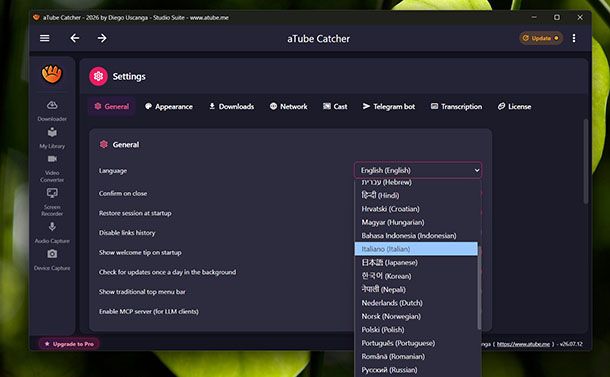Viewport: 610px width, 377px height.
Task: Click the 'Disable links history' label
Action: pos(127,233)
